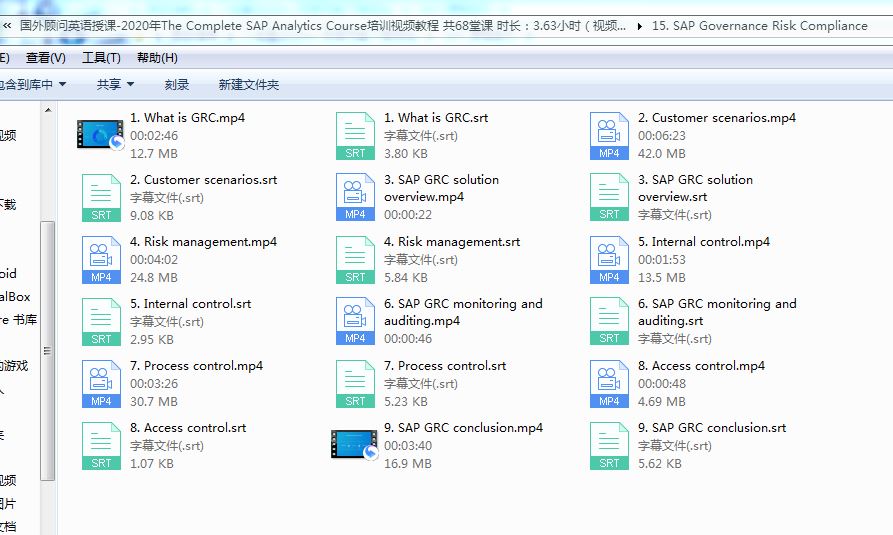Viewport: 893px width, 535px height.
Task: Click the 刻录 toolbar button
Action: [x=177, y=85]
